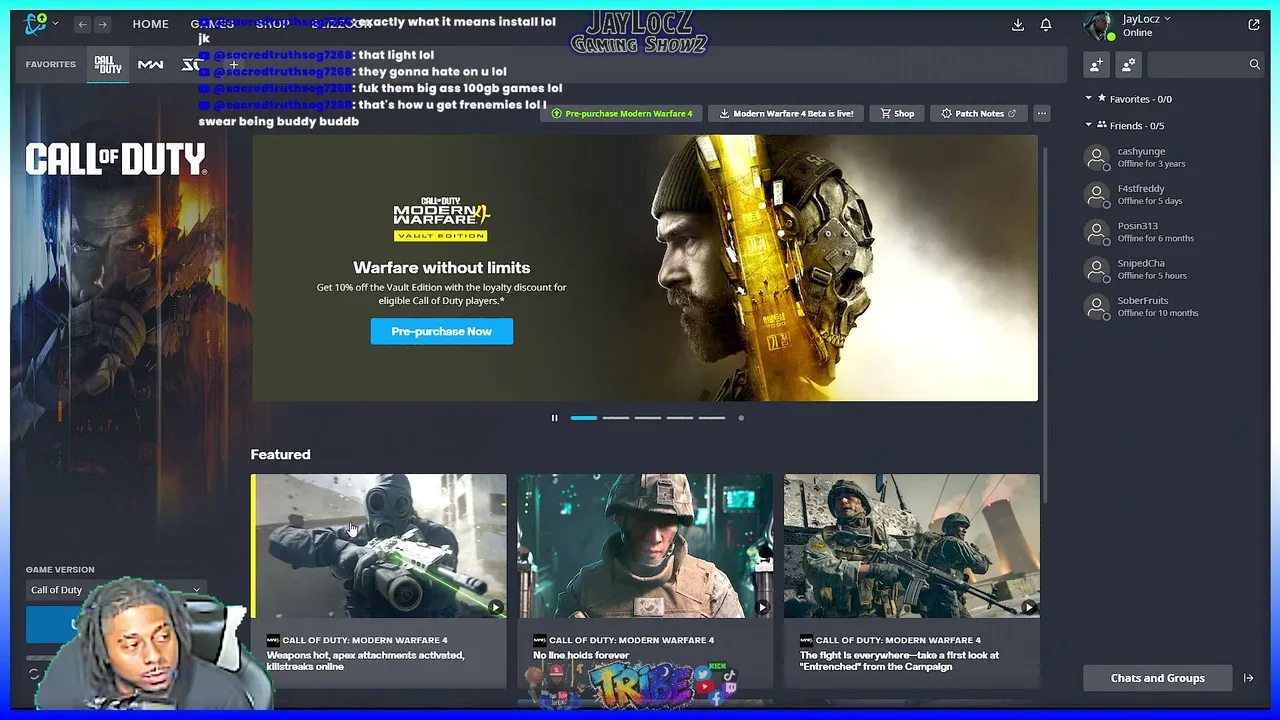This screenshot has height=720, width=1280.
Task: Click Pre-purchase Modern Warfare 4 button
Action: (622, 113)
